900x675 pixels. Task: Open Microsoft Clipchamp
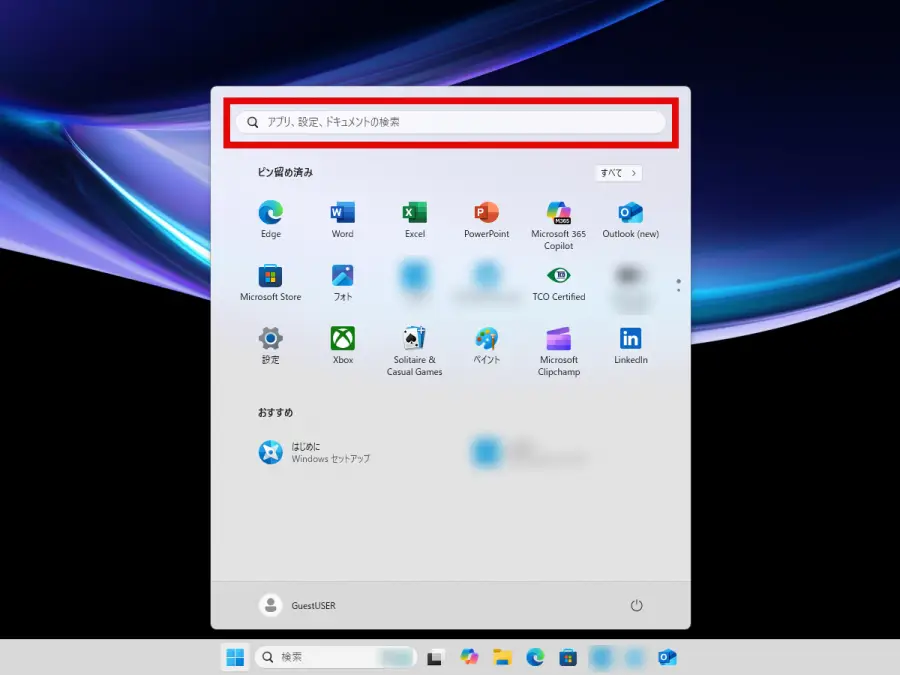[x=558, y=351]
